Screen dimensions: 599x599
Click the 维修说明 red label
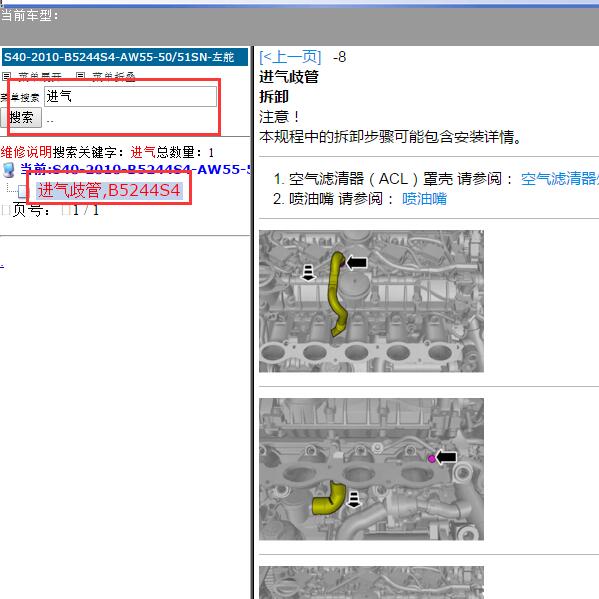coord(26,152)
